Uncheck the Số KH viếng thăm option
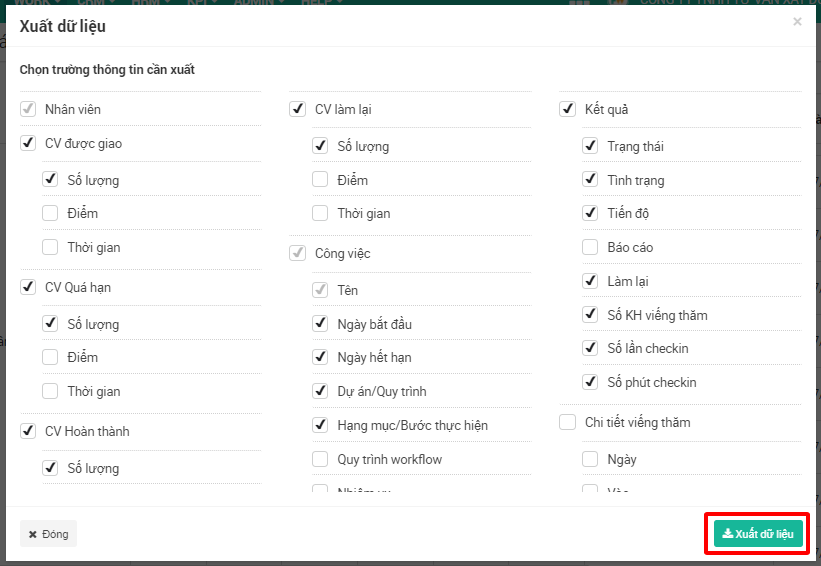This screenshot has width=821, height=566. click(590, 315)
